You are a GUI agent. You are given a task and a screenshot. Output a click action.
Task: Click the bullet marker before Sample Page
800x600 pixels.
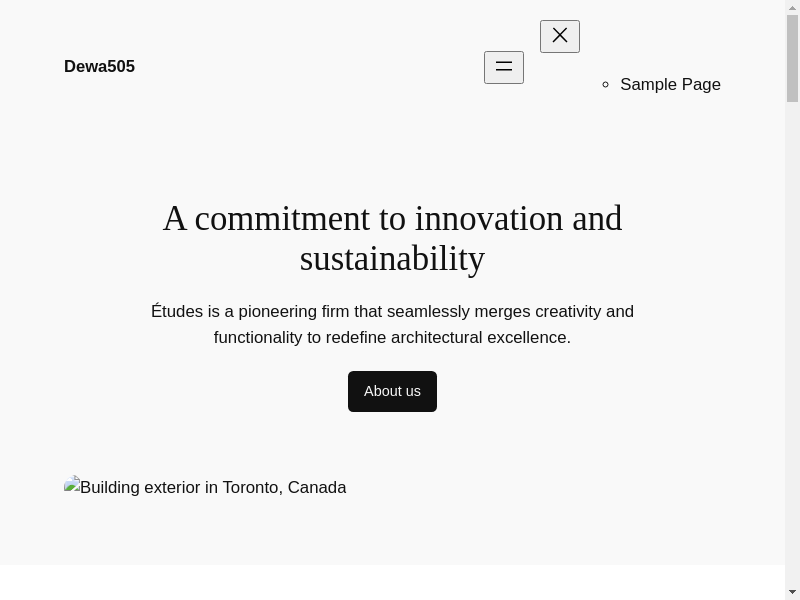point(606,85)
